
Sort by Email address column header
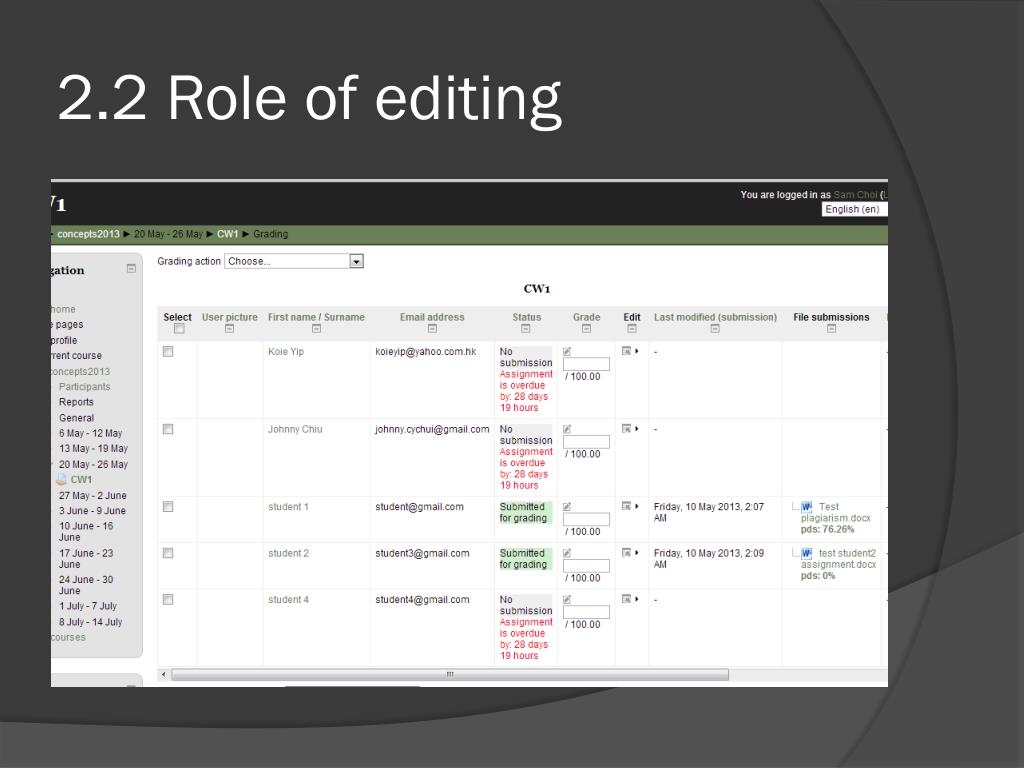[432, 317]
